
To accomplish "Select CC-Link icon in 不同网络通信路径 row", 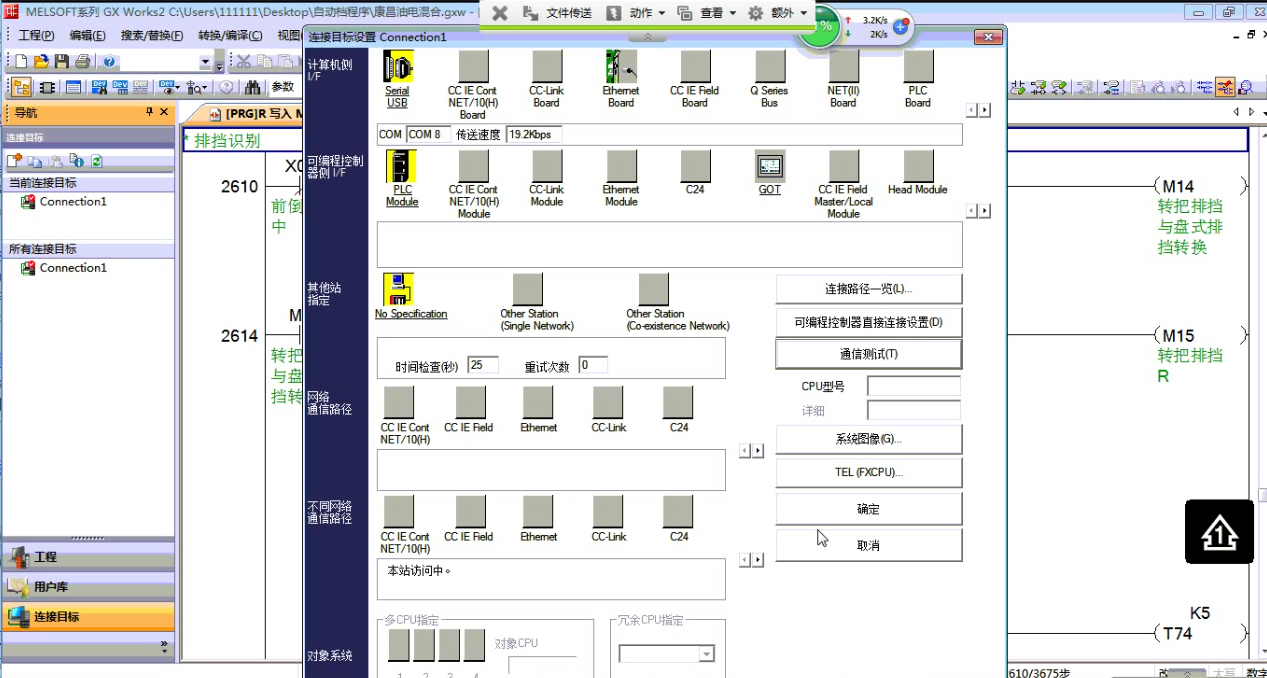I will 608,512.
